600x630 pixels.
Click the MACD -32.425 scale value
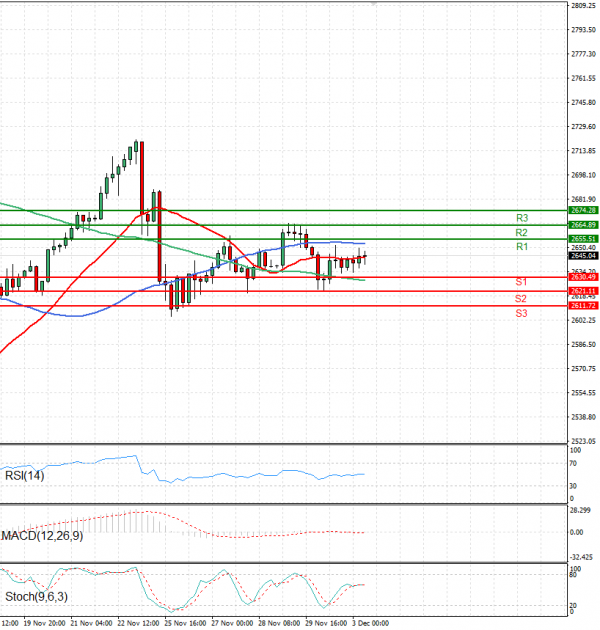(582, 557)
